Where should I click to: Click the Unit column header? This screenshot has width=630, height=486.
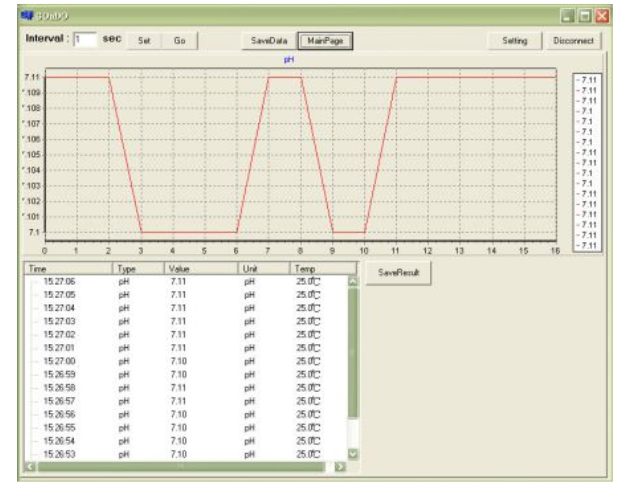click(x=263, y=269)
